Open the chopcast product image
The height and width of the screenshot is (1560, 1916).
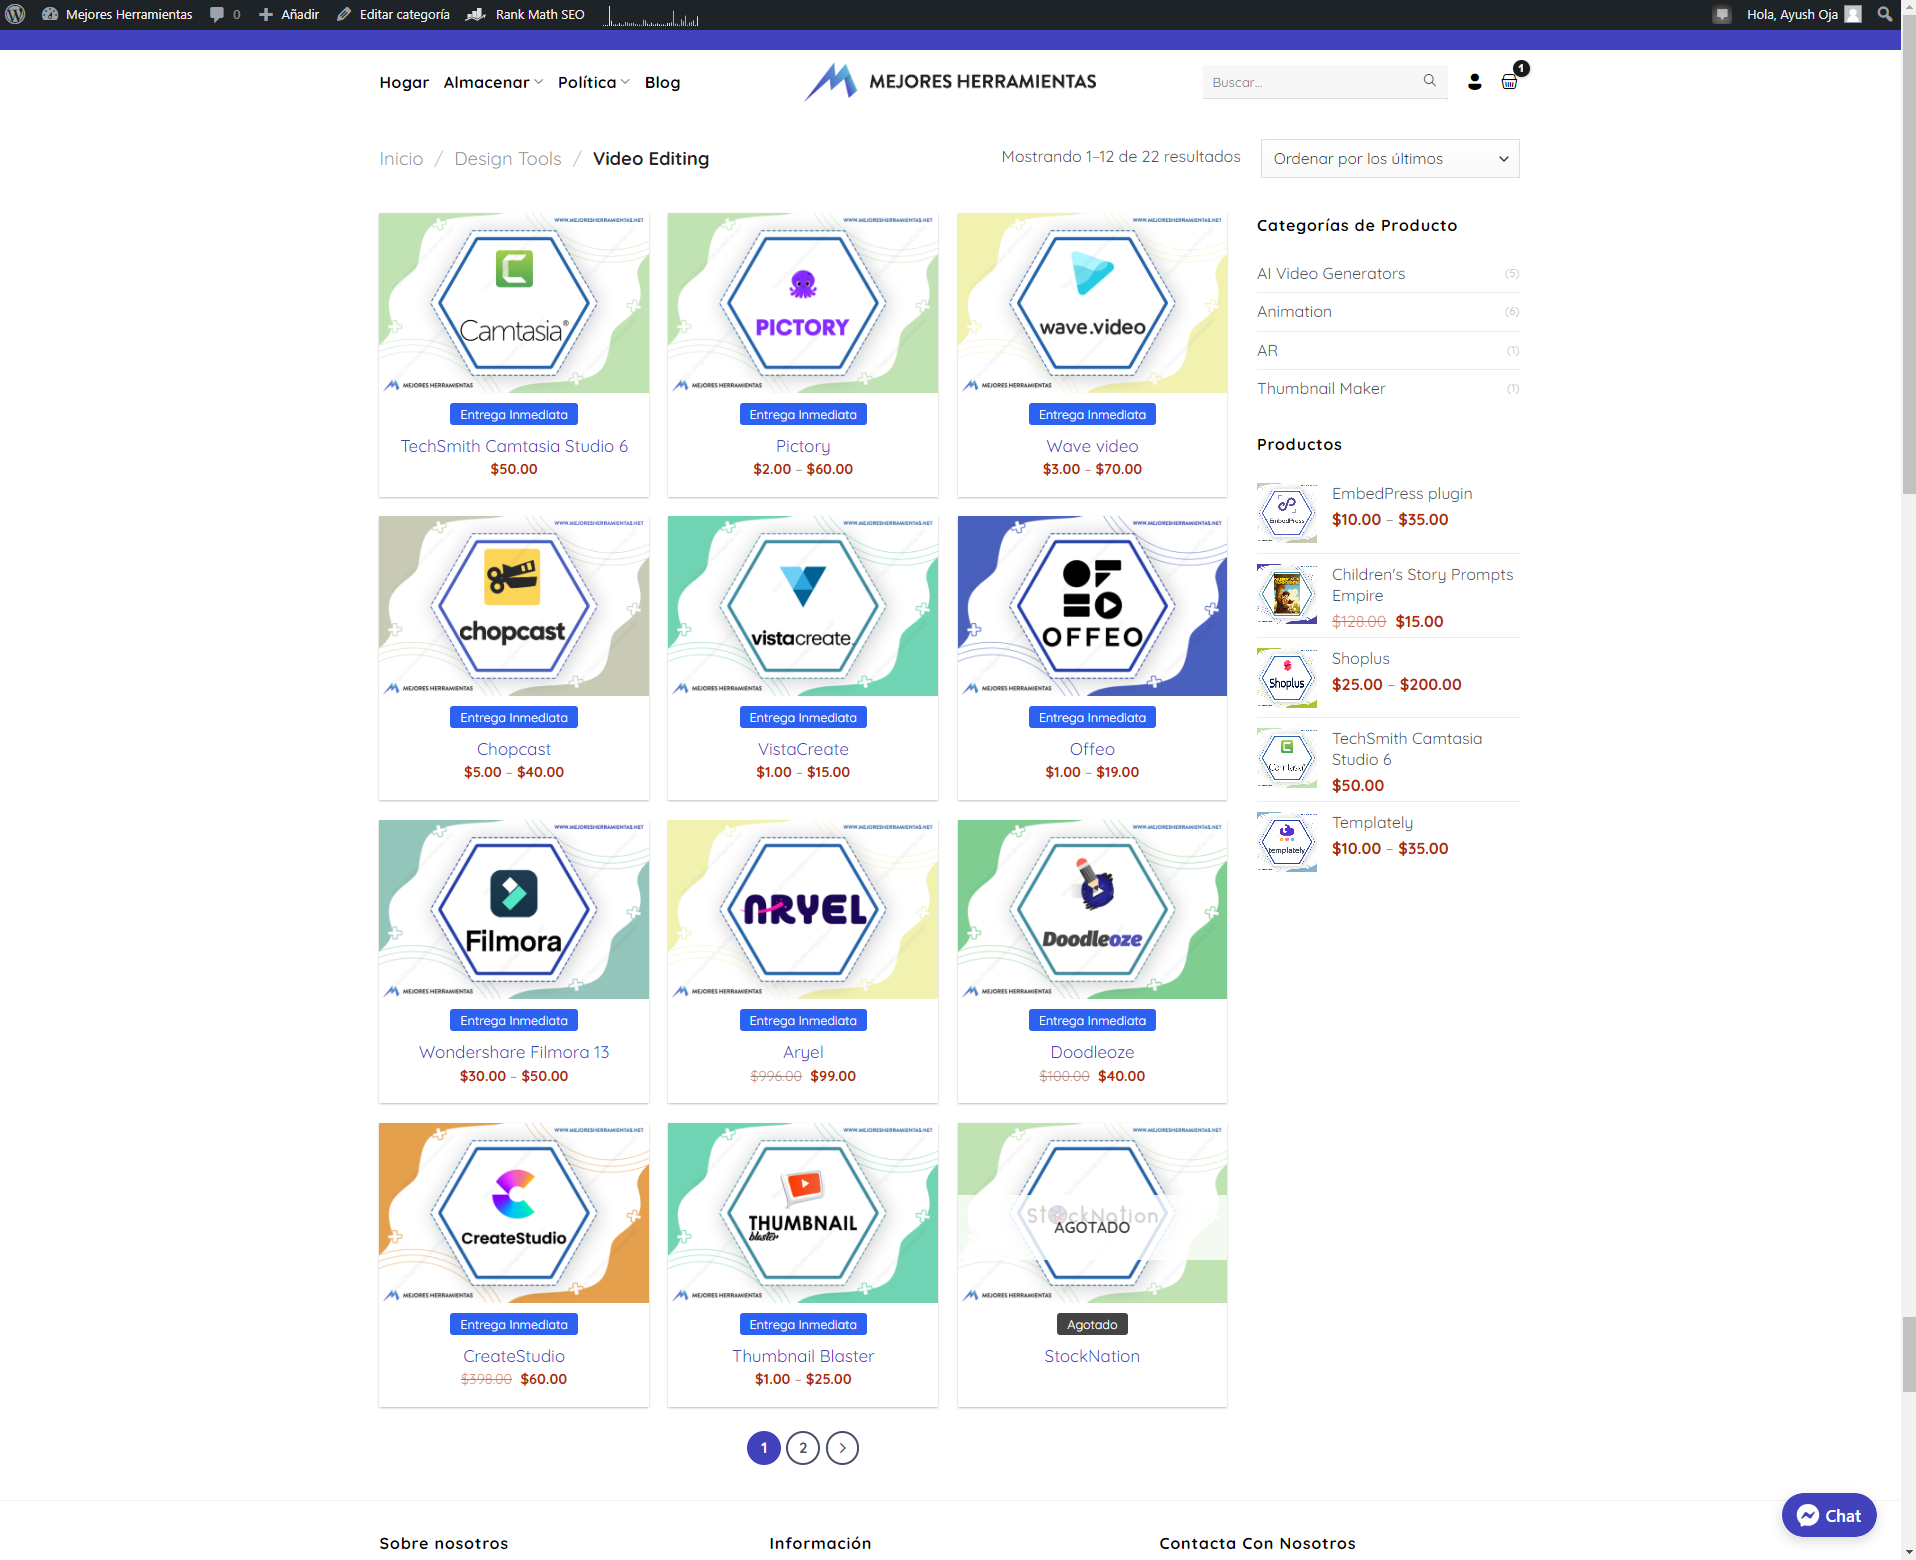(514, 606)
